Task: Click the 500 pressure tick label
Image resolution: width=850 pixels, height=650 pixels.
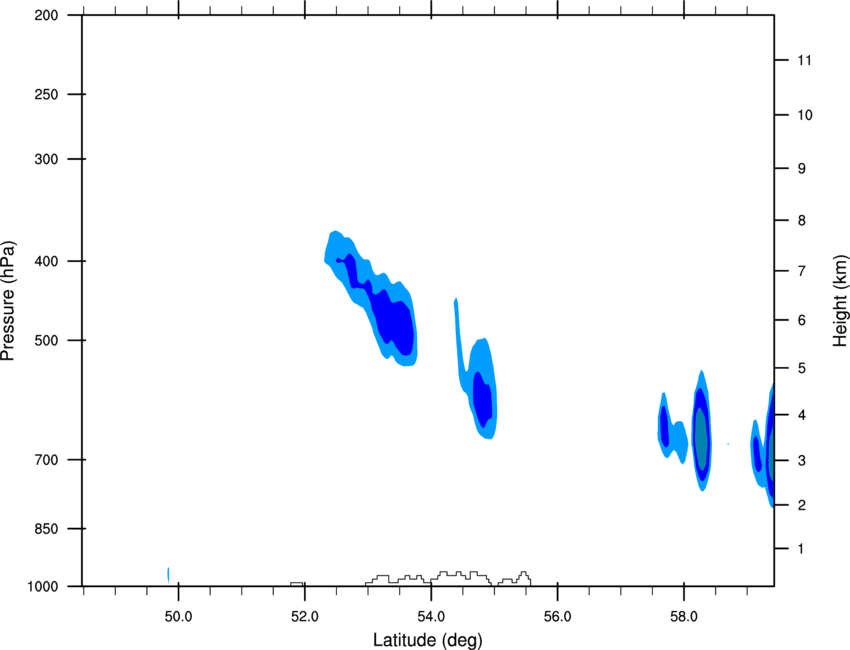Action: [x=46, y=340]
